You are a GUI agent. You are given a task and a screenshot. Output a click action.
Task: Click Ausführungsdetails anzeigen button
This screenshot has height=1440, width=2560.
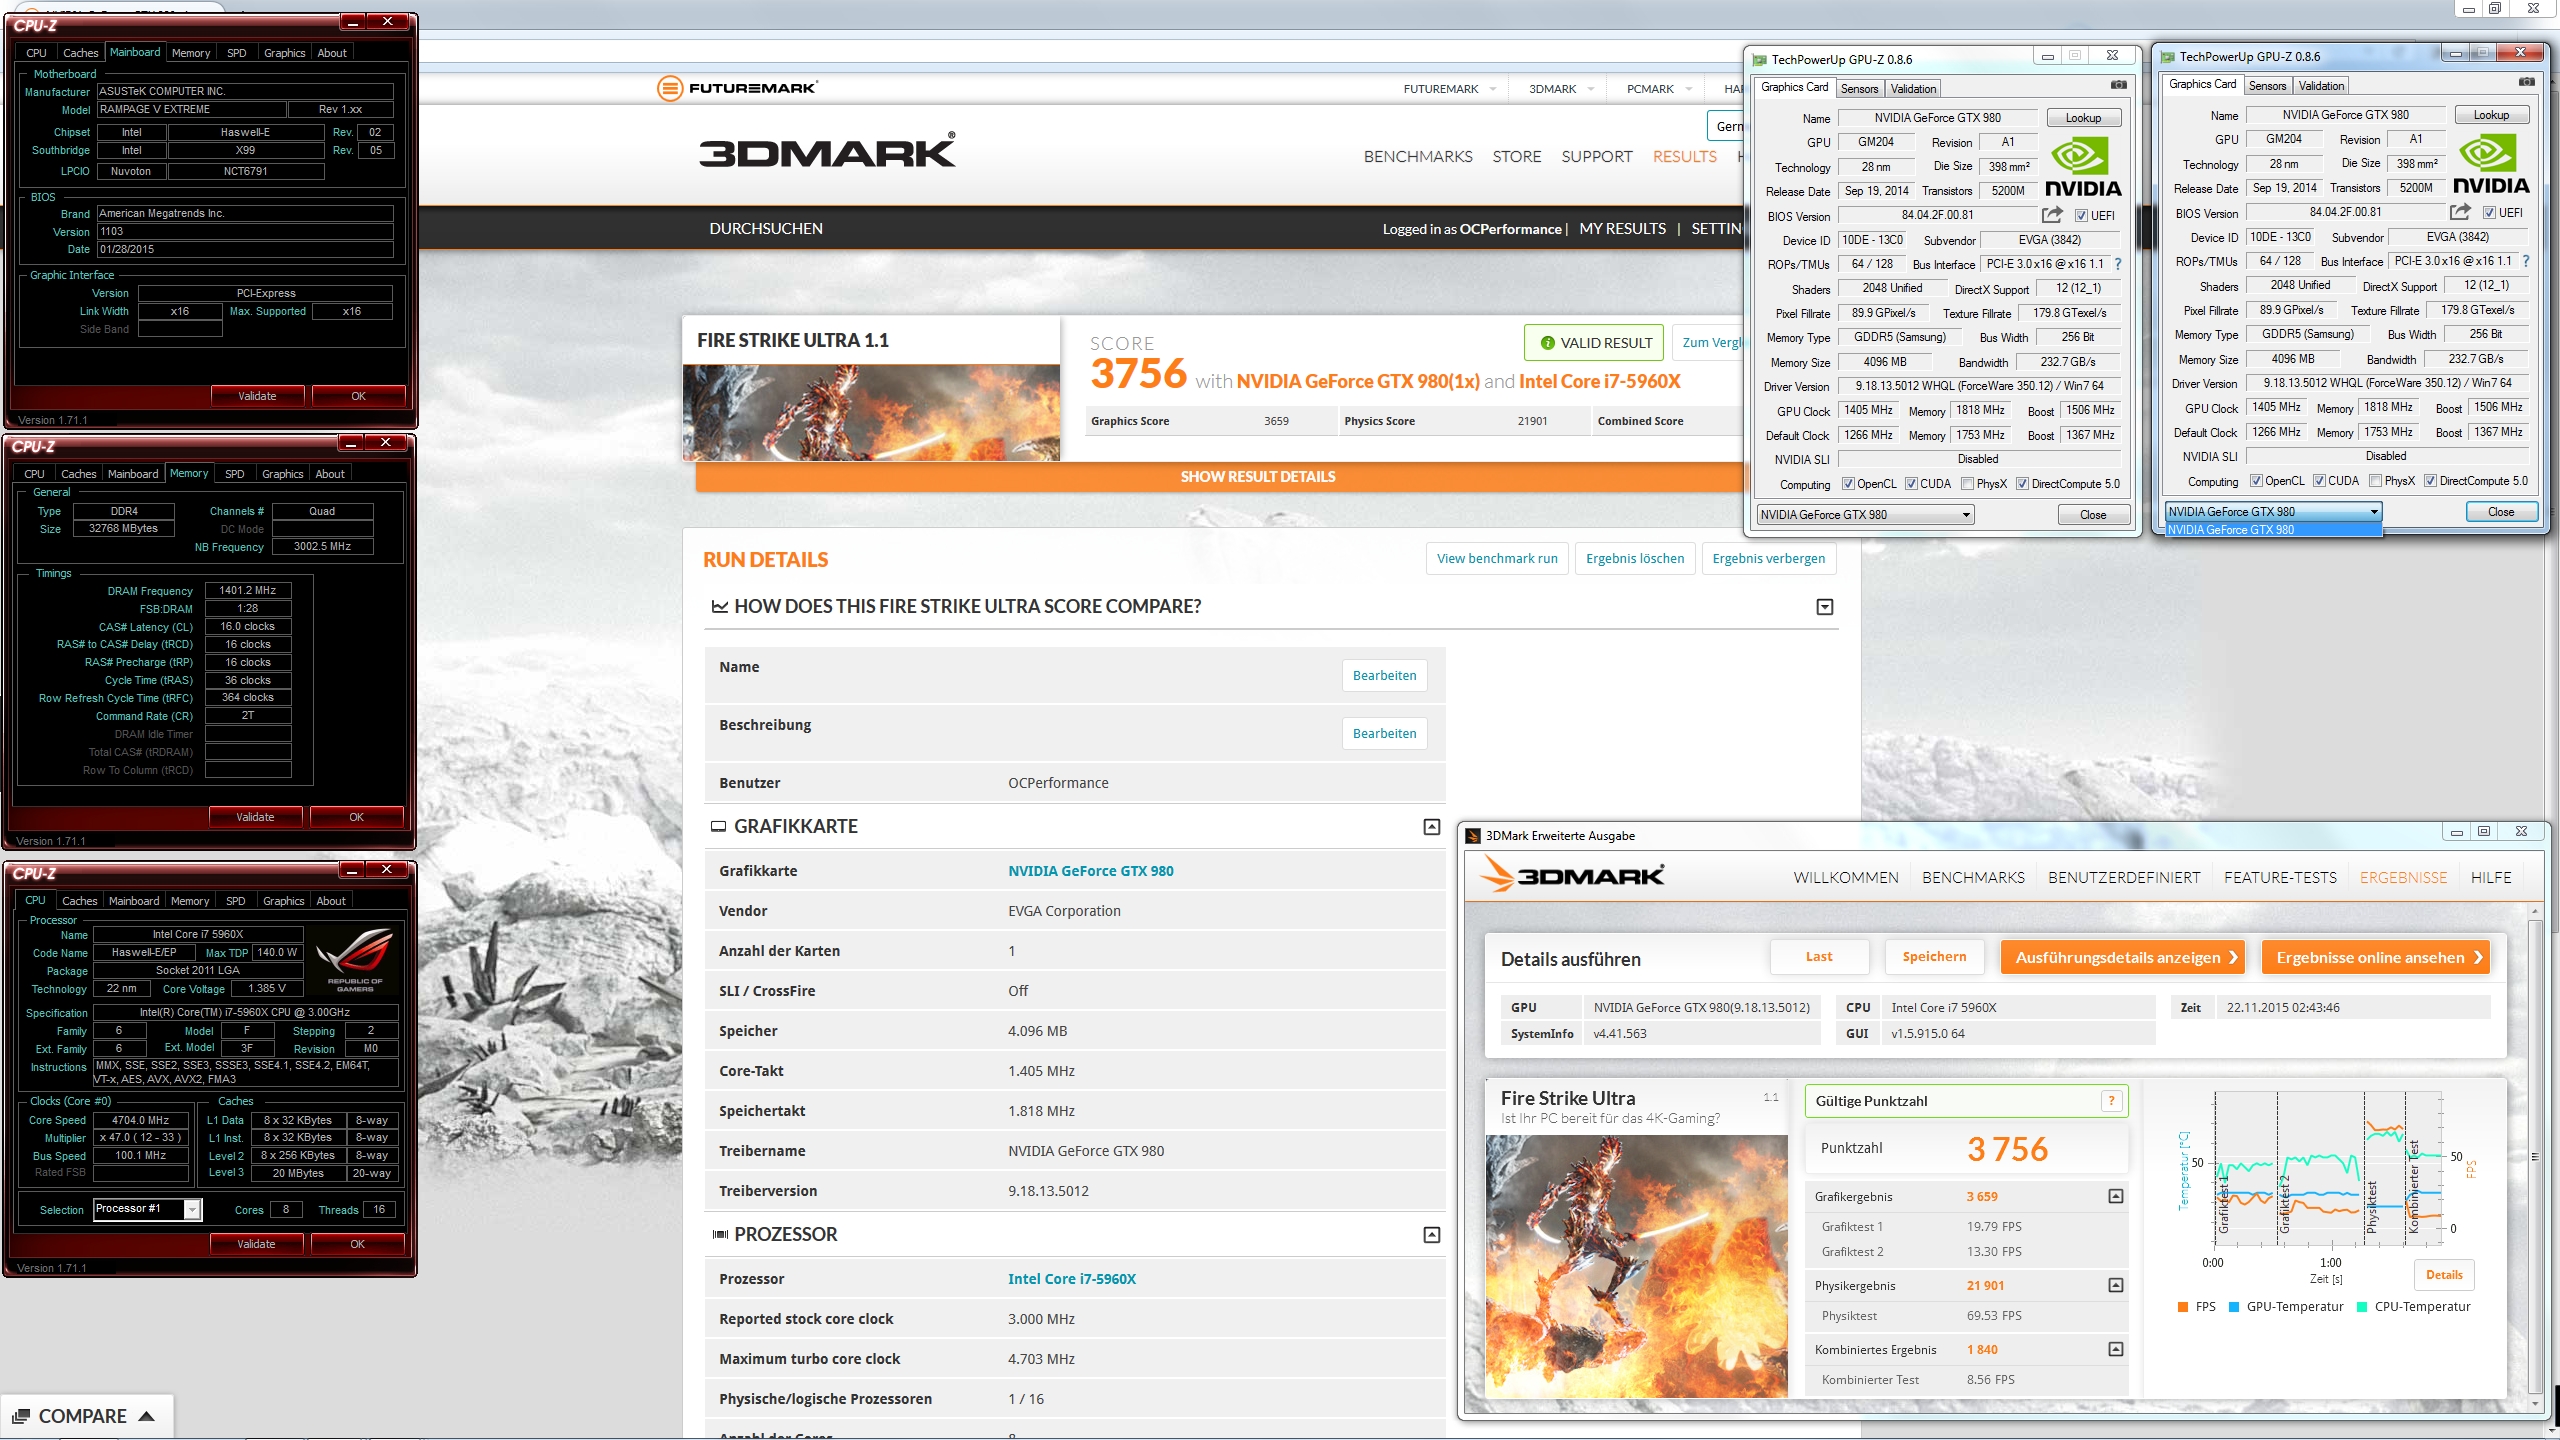point(2122,958)
